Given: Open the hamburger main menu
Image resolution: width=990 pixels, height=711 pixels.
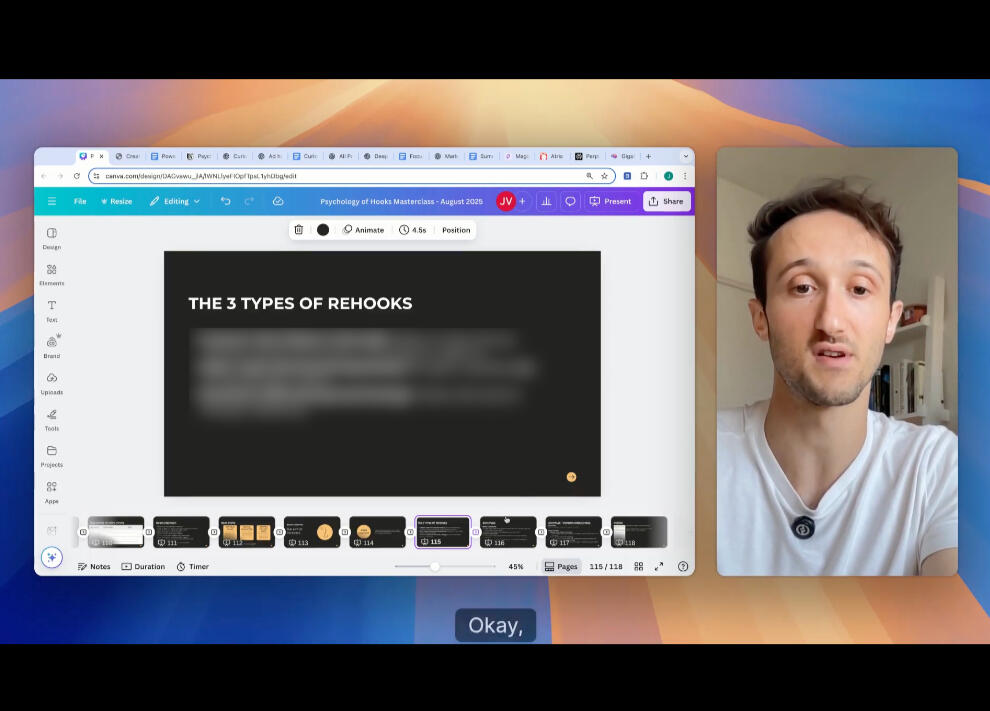Looking at the screenshot, I should pyautogui.click(x=52, y=201).
